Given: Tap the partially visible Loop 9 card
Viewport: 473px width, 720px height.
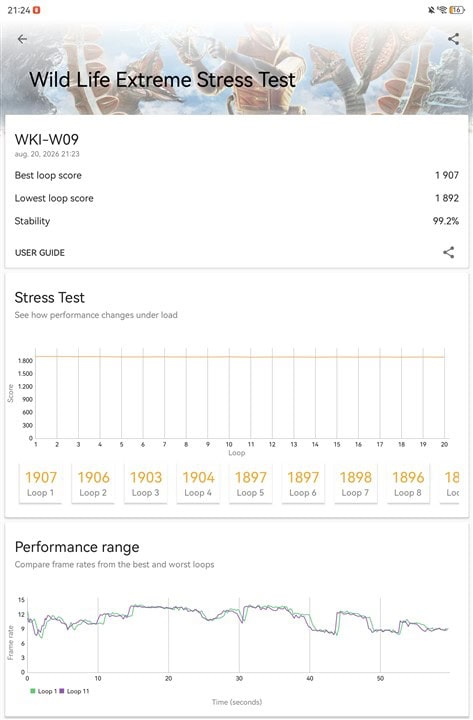Looking at the screenshot, I should pyautogui.click(x=450, y=484).
